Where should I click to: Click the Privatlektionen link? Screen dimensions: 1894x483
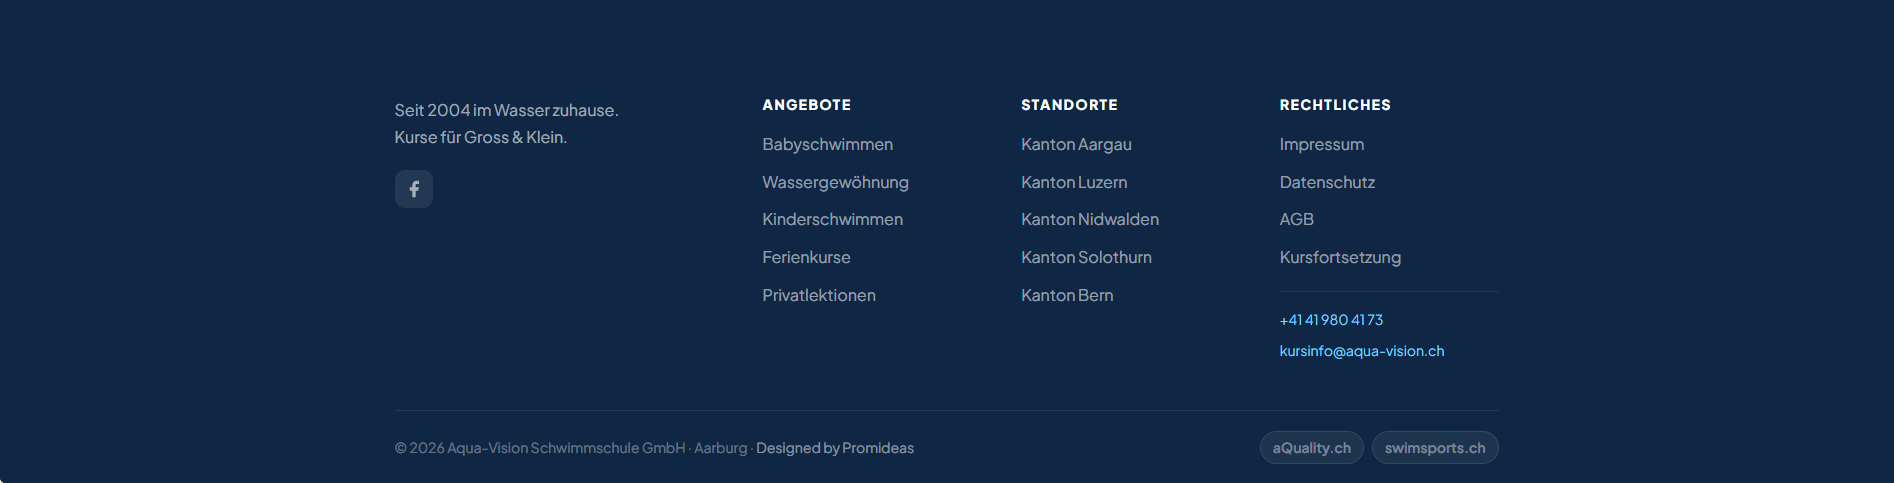click(x=818, y=296)
